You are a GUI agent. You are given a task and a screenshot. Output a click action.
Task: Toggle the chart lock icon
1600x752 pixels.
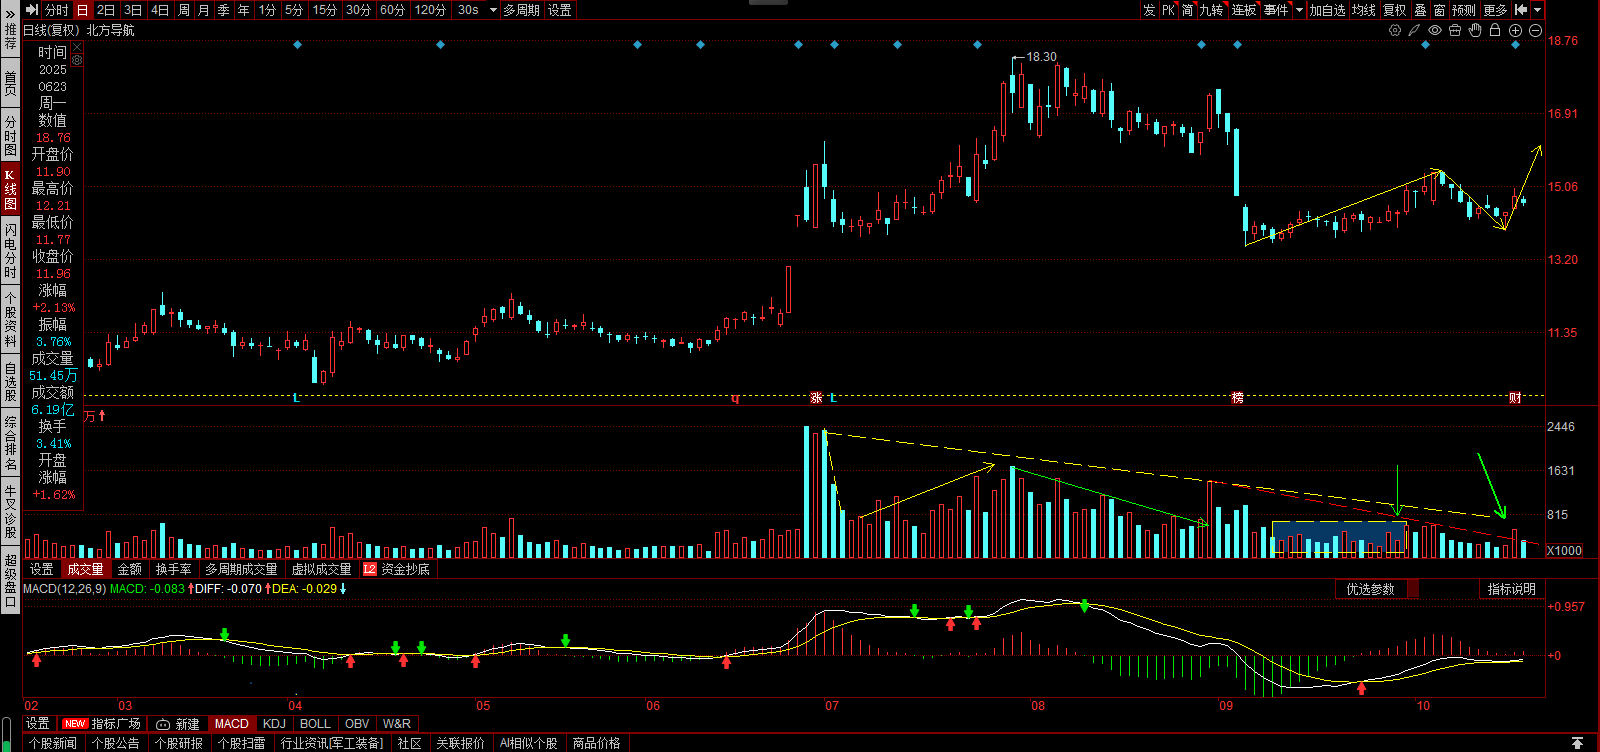[x=1495, y=30]
